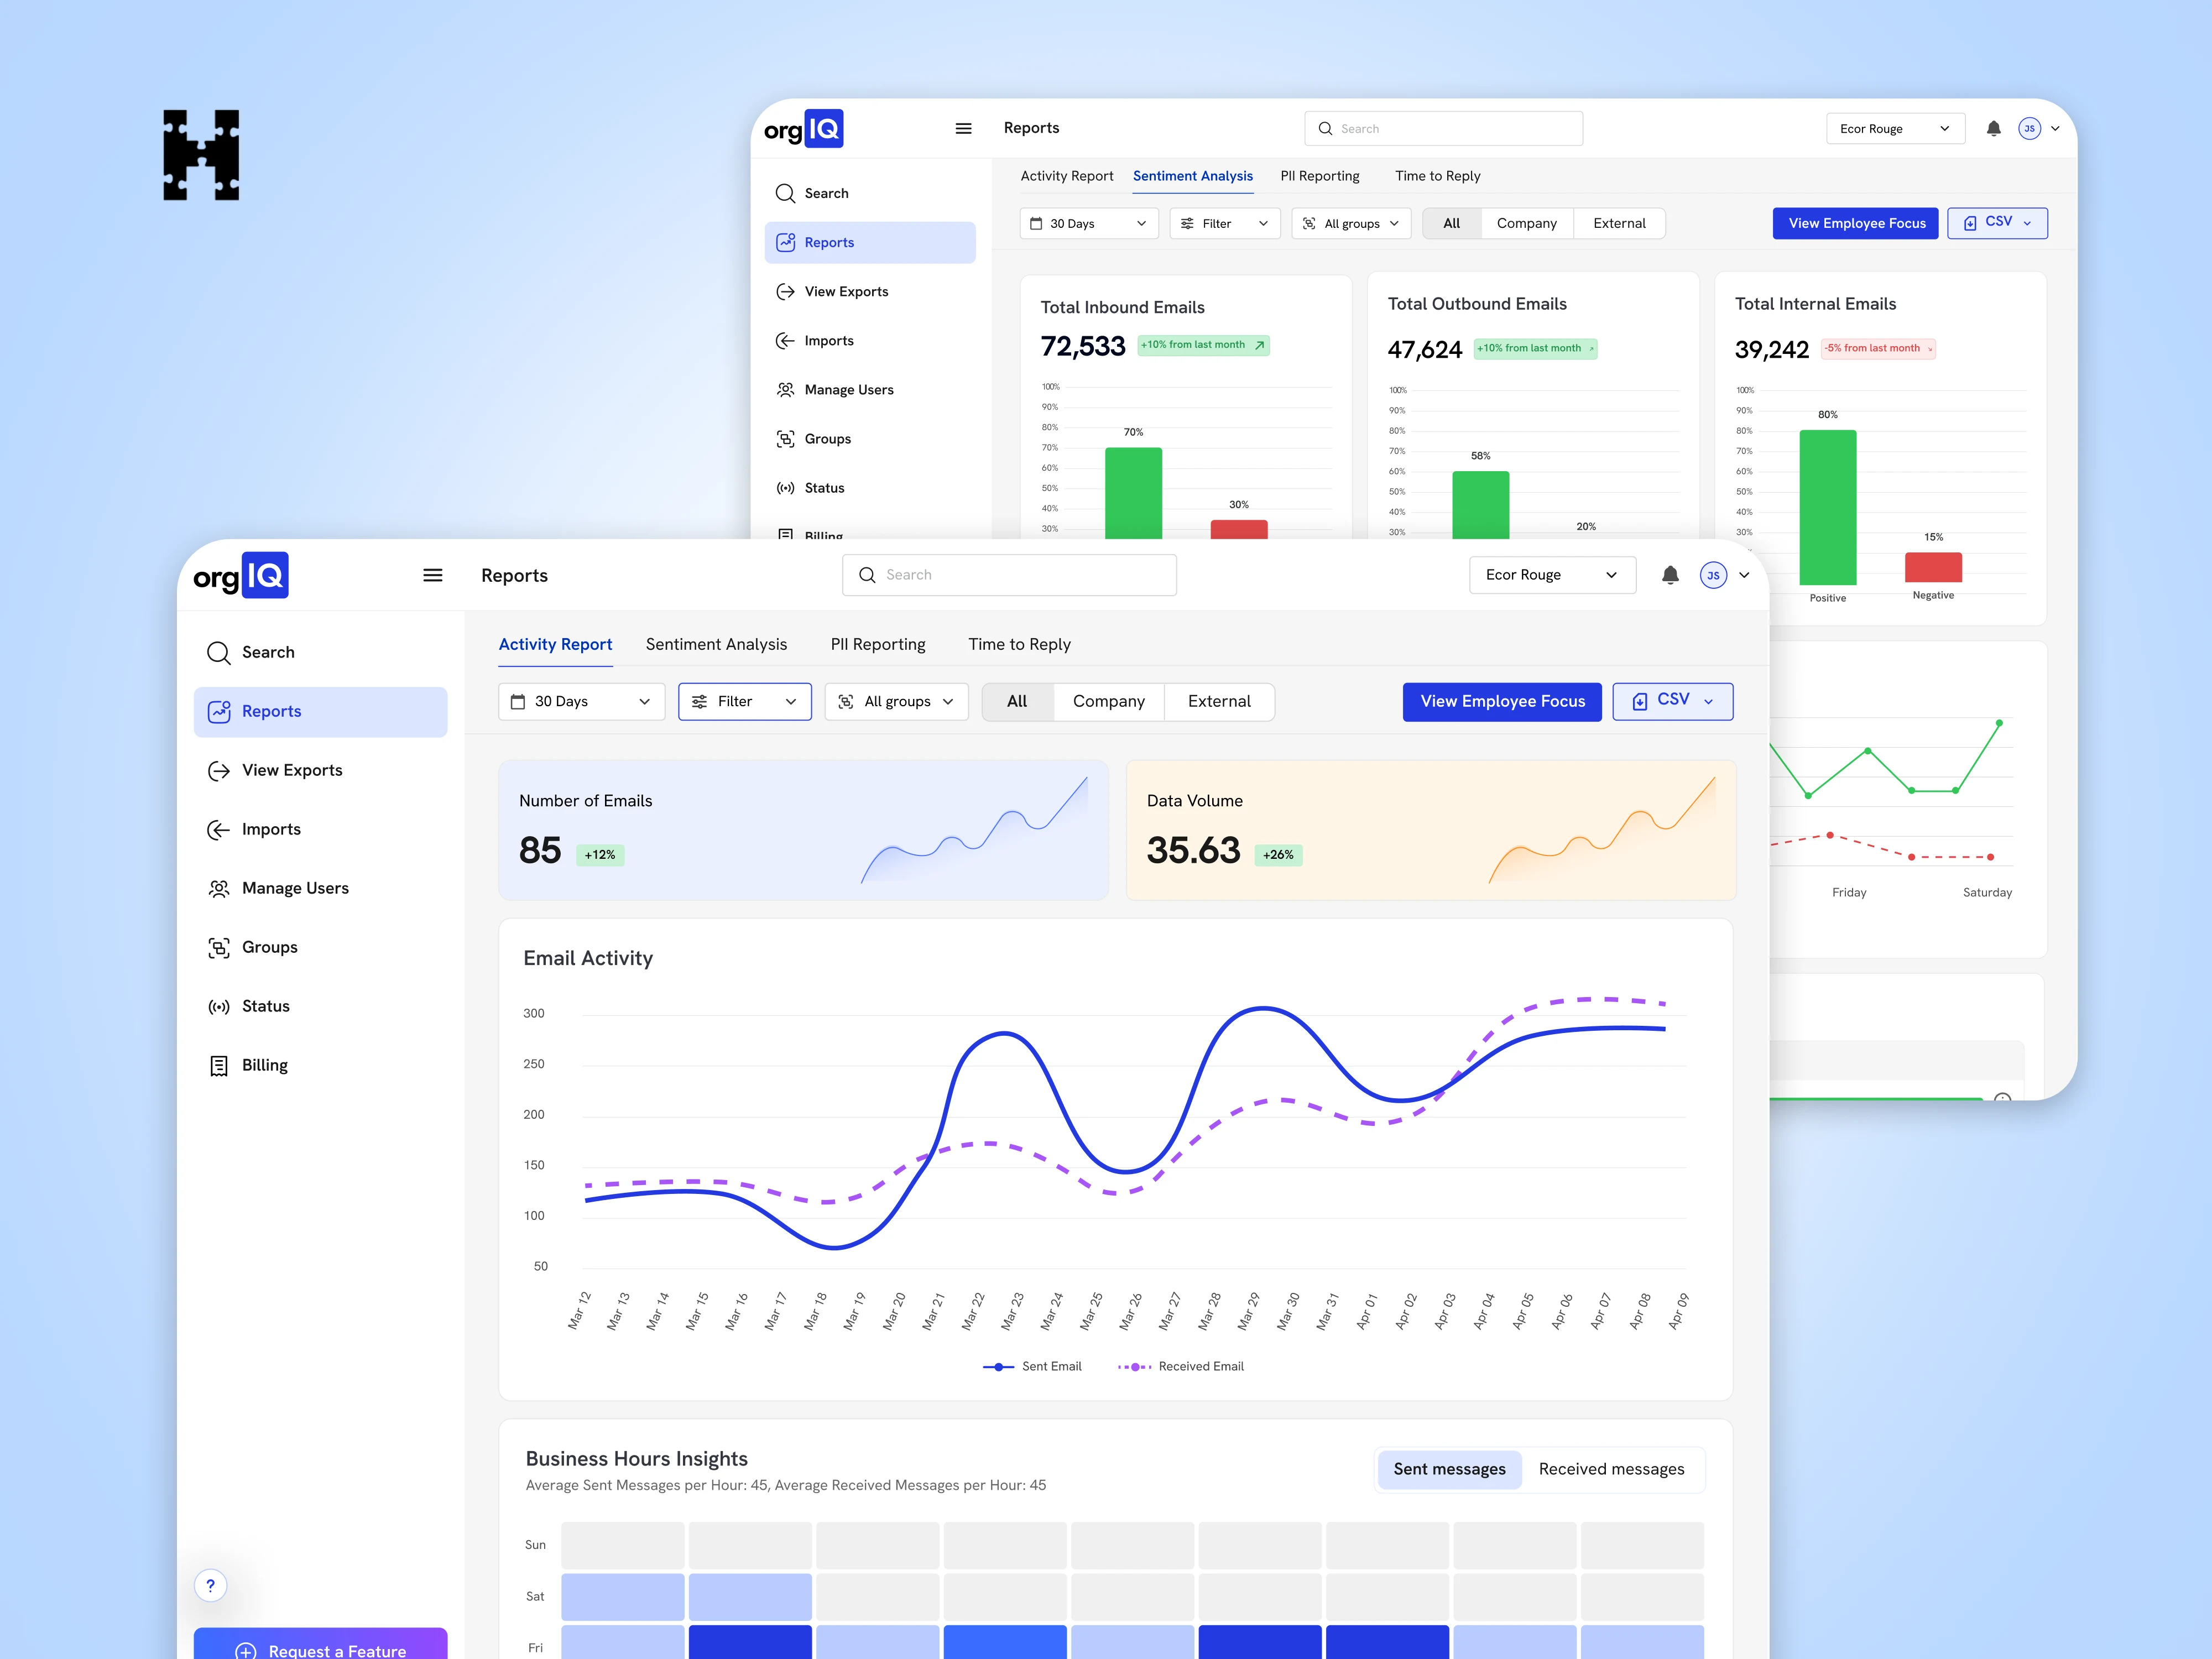Click the notification bell icon

pos(1670,575)
